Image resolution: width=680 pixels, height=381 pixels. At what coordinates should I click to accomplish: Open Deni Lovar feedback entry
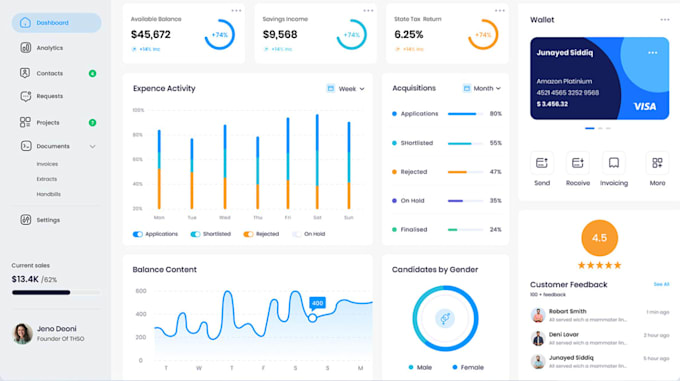point(600,338)
